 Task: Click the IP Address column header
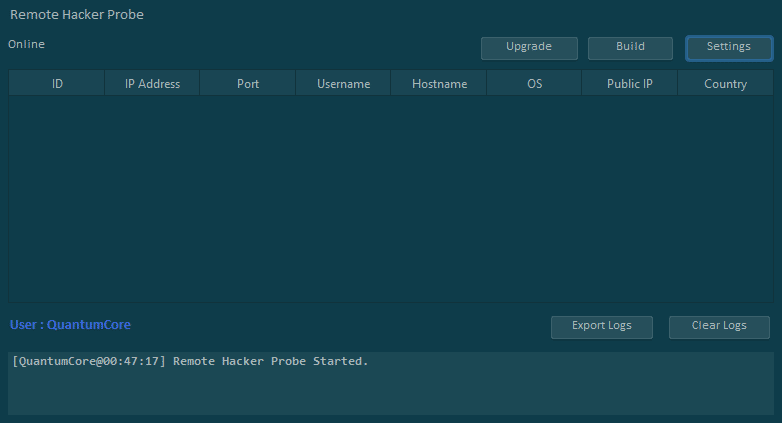pos(152,84)
